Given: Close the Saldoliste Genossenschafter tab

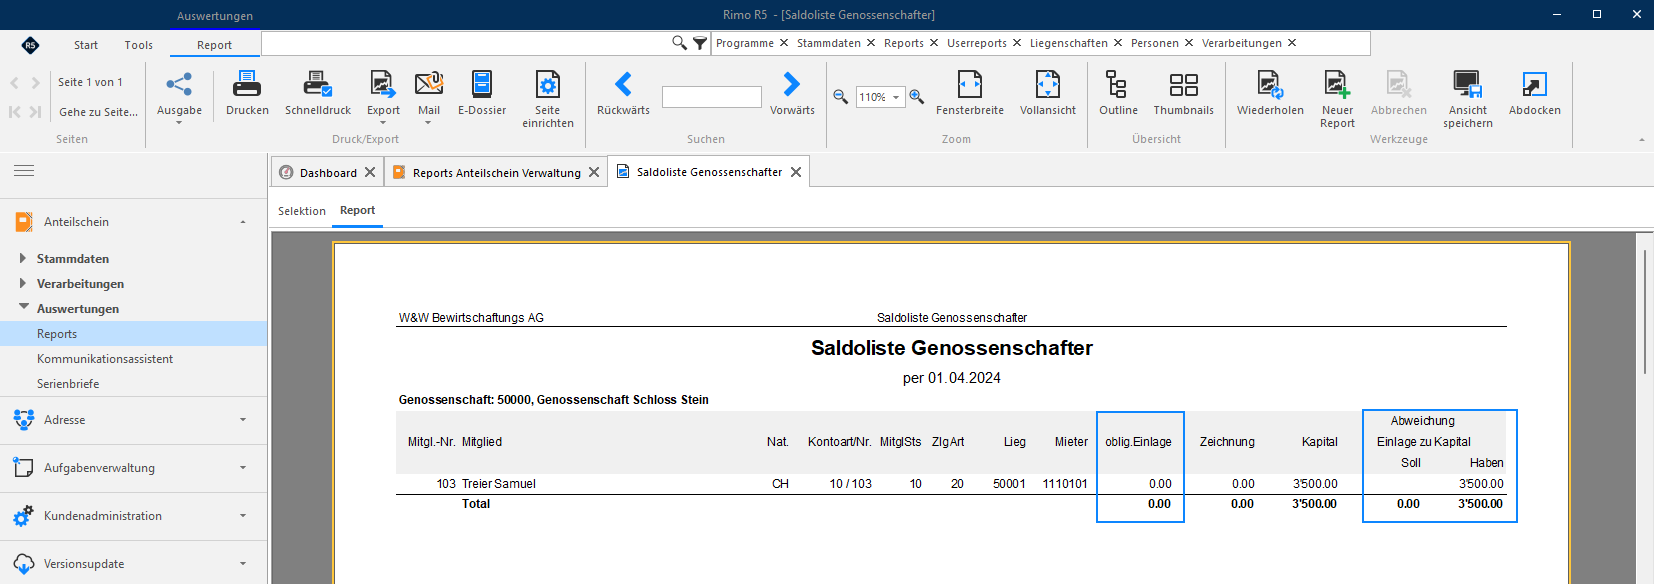Looking at the screenshot, I should [796, 172].
